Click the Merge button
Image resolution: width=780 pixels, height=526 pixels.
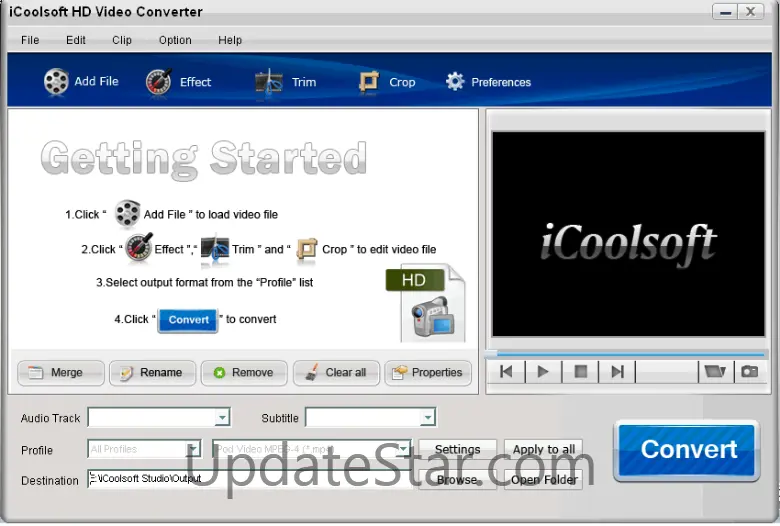(x=61, y=373)
